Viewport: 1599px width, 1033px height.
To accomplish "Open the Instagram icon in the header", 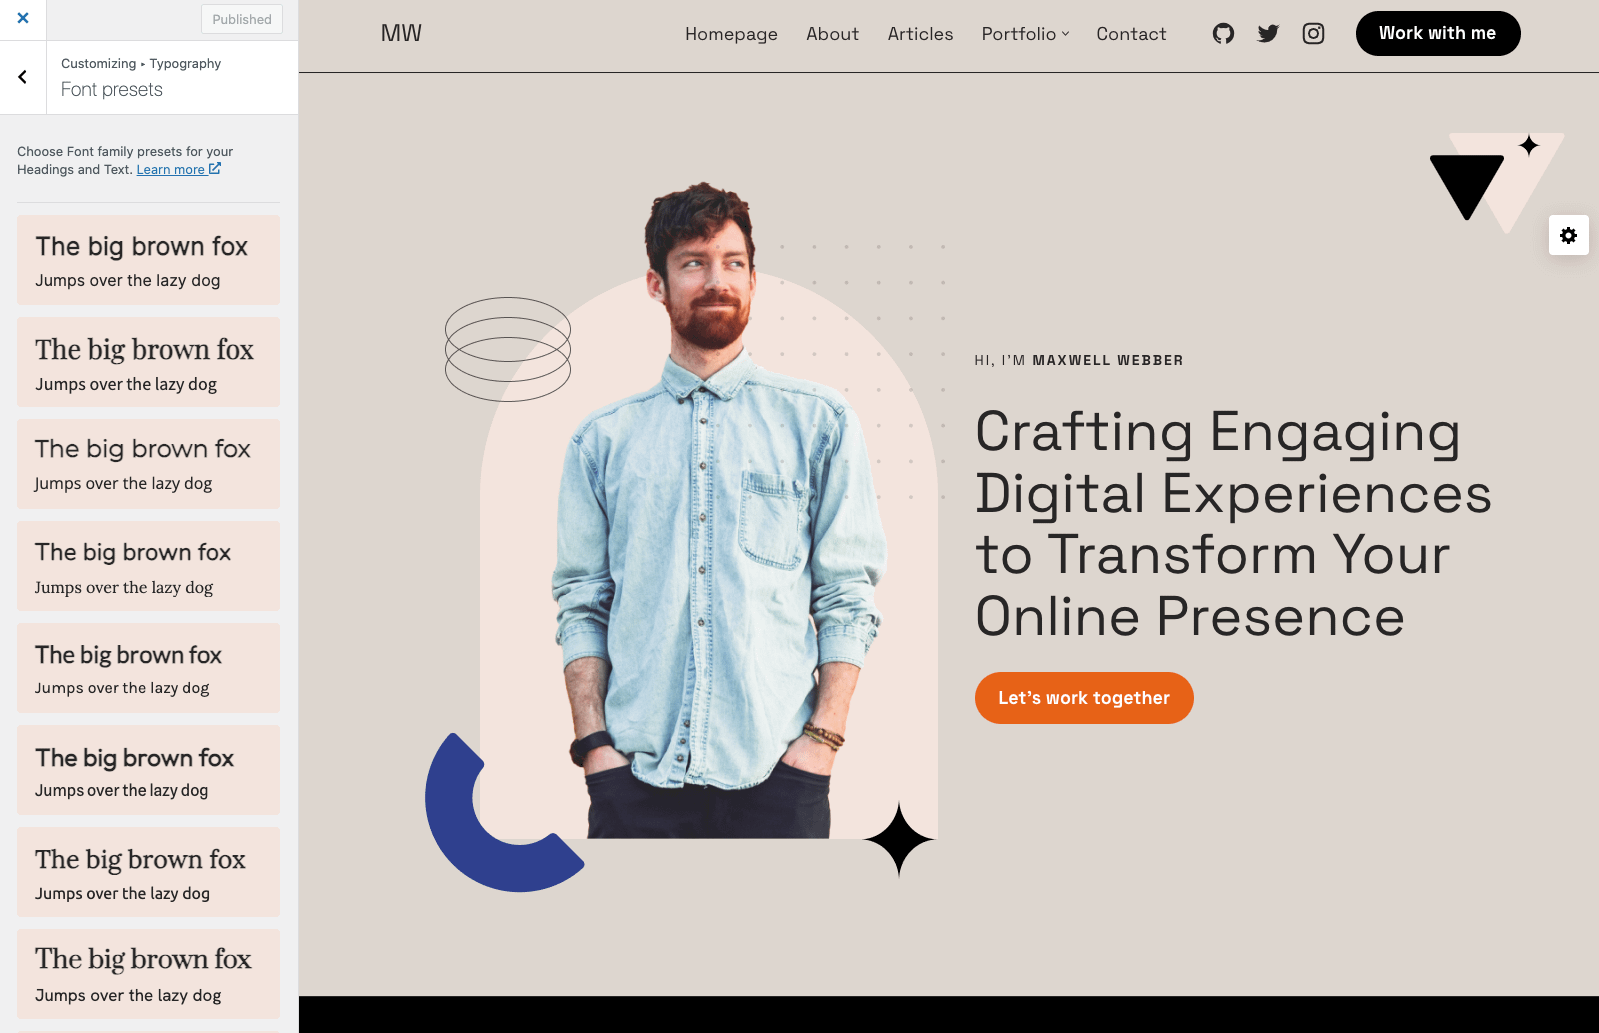I will tap(1313, 34).
